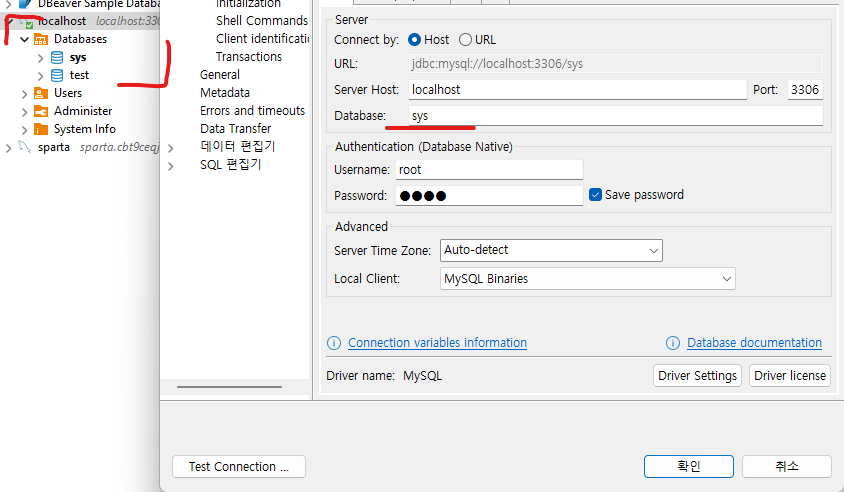This screenshot has width=844, height=492.
Task: Open the Metadata settings page
Action: (225, 93)
